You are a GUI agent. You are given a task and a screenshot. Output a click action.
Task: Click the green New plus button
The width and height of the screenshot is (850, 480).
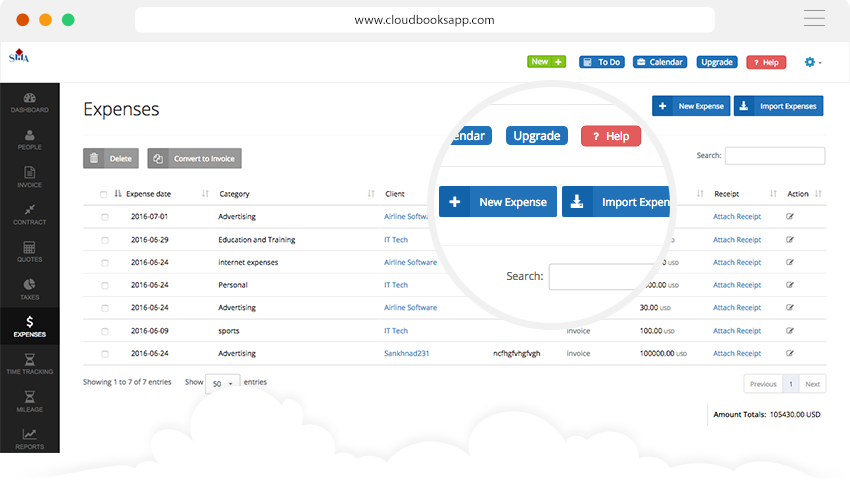pos(546,62)
